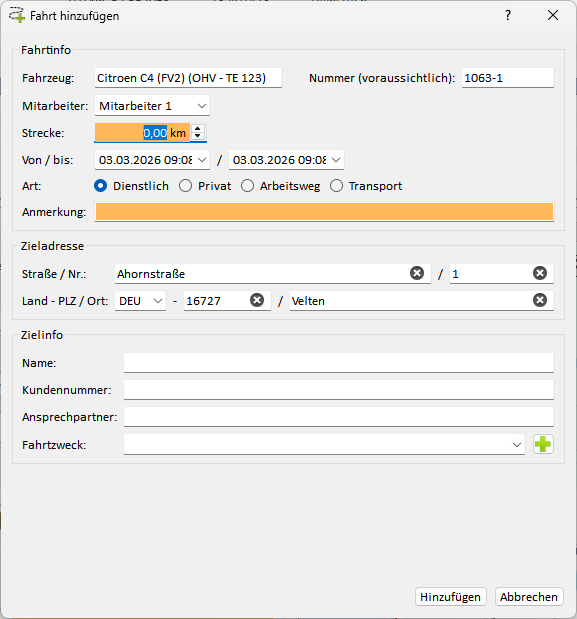Focus the orange Anmerkung field
The width and height of the screenshot is (577, 619).
(324, 212)
